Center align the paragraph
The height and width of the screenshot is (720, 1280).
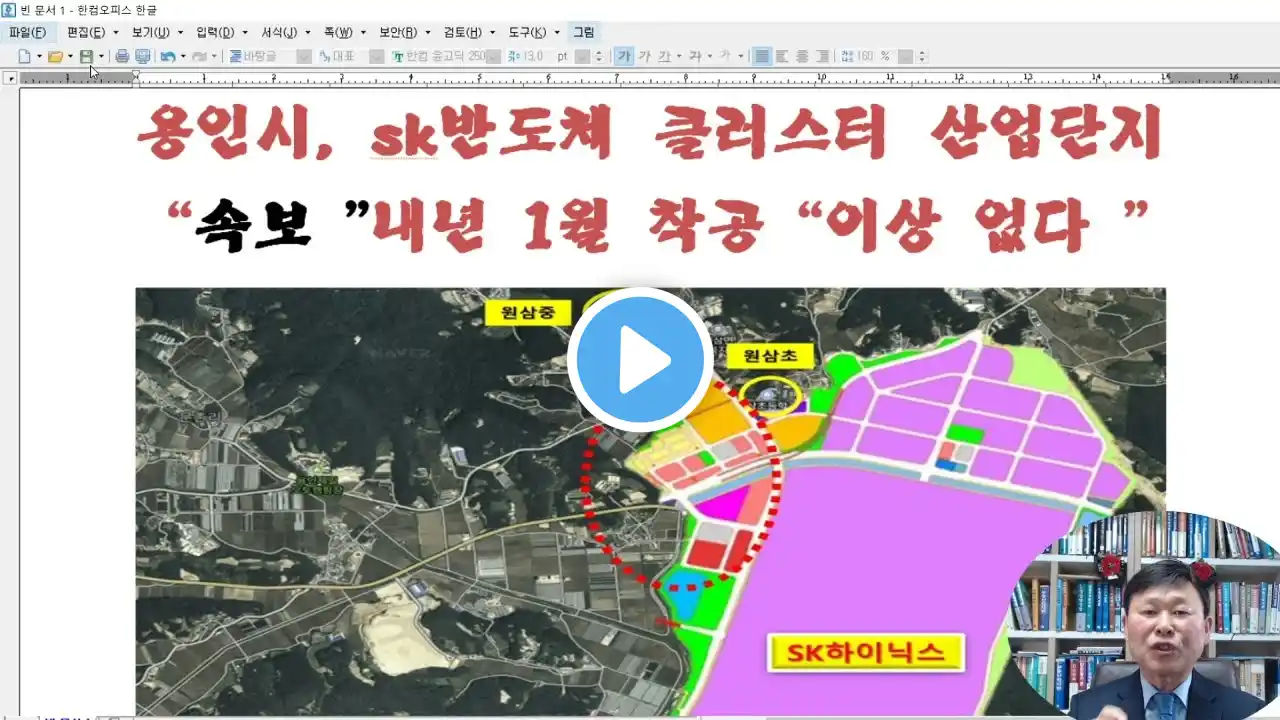(x=802, y=56)
